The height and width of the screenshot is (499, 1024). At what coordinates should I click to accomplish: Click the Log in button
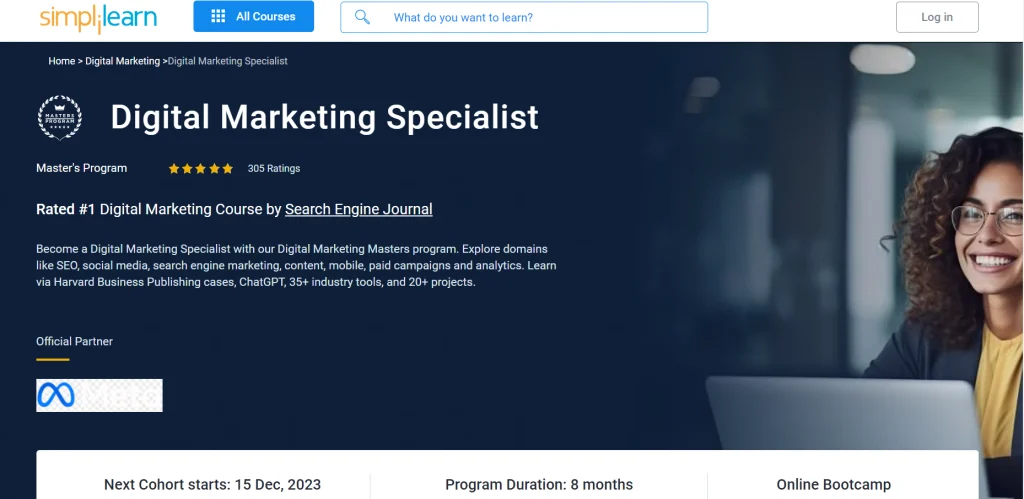937,17
